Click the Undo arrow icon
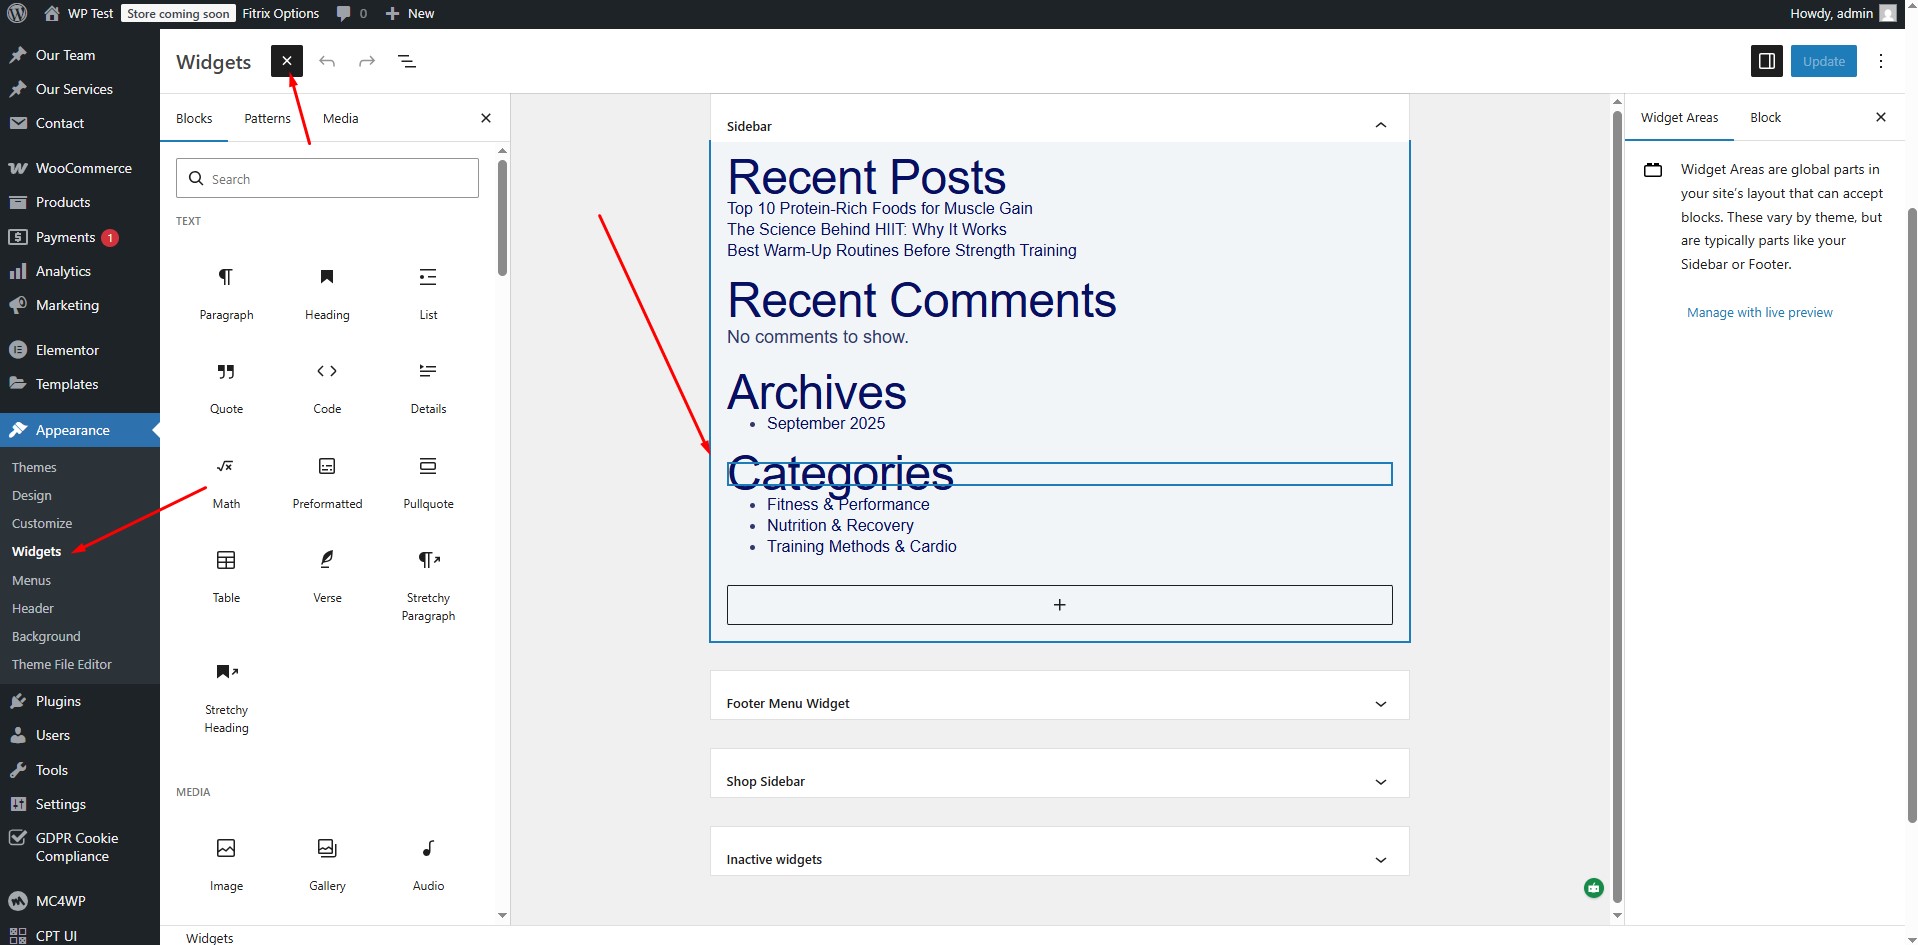The height and width of the screenshot is (945, 1918). (327, 62)
